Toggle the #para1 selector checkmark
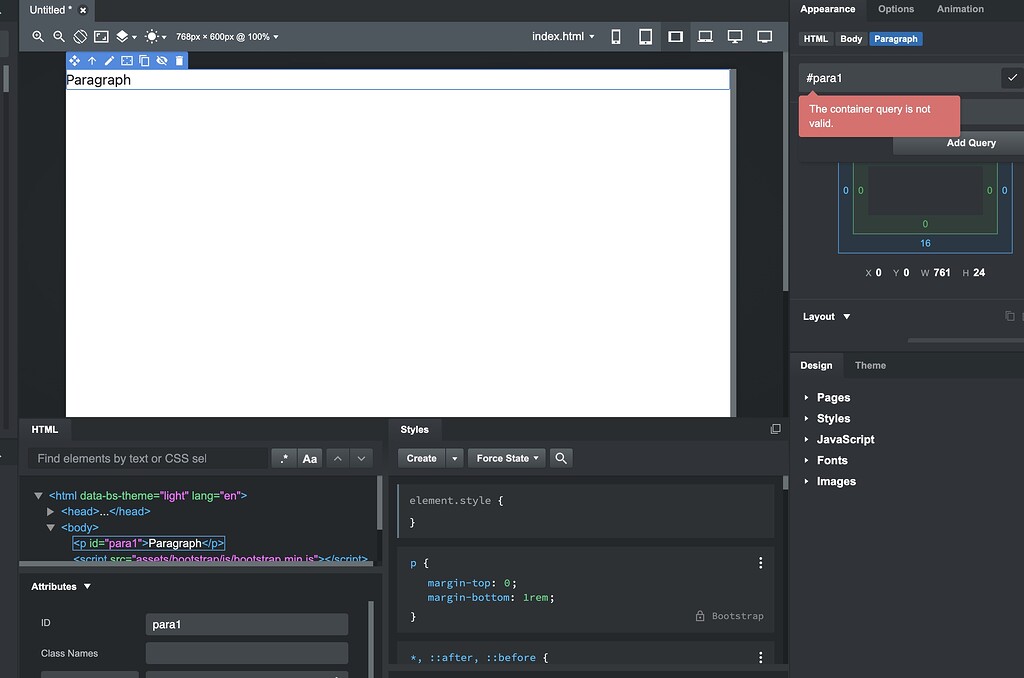The image size is (1024, 678). (x=1012, y=77)
